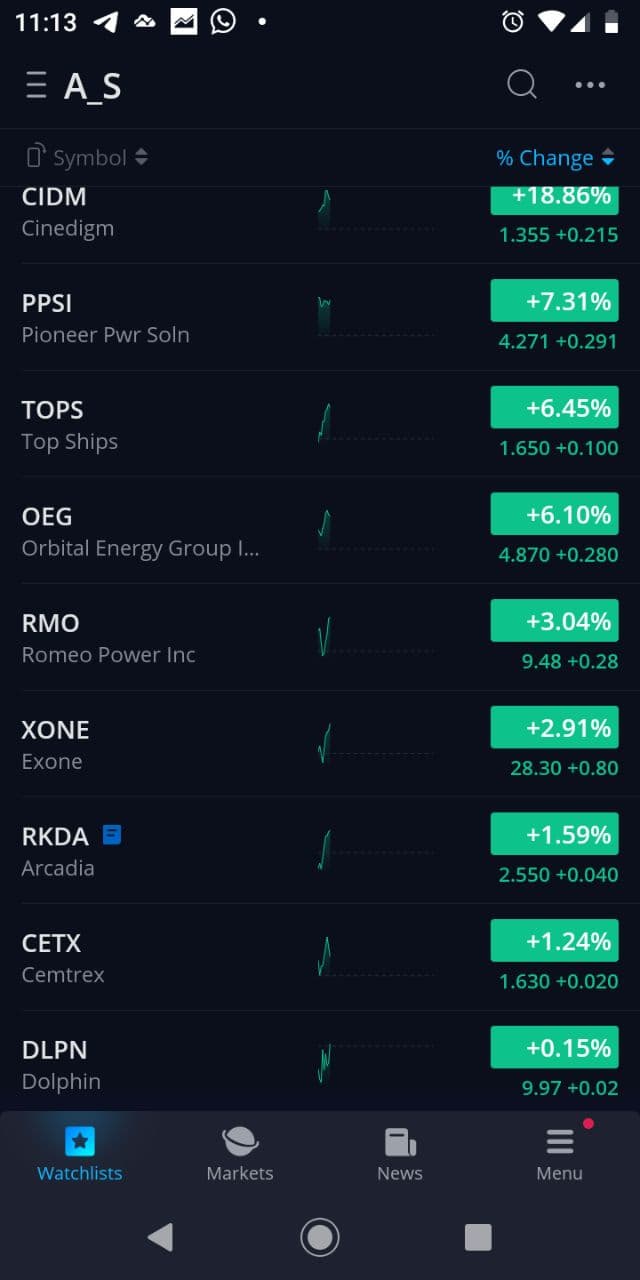Open the News newspaper icon
Screen dimensions: 640x1280
click(400, 1141)
